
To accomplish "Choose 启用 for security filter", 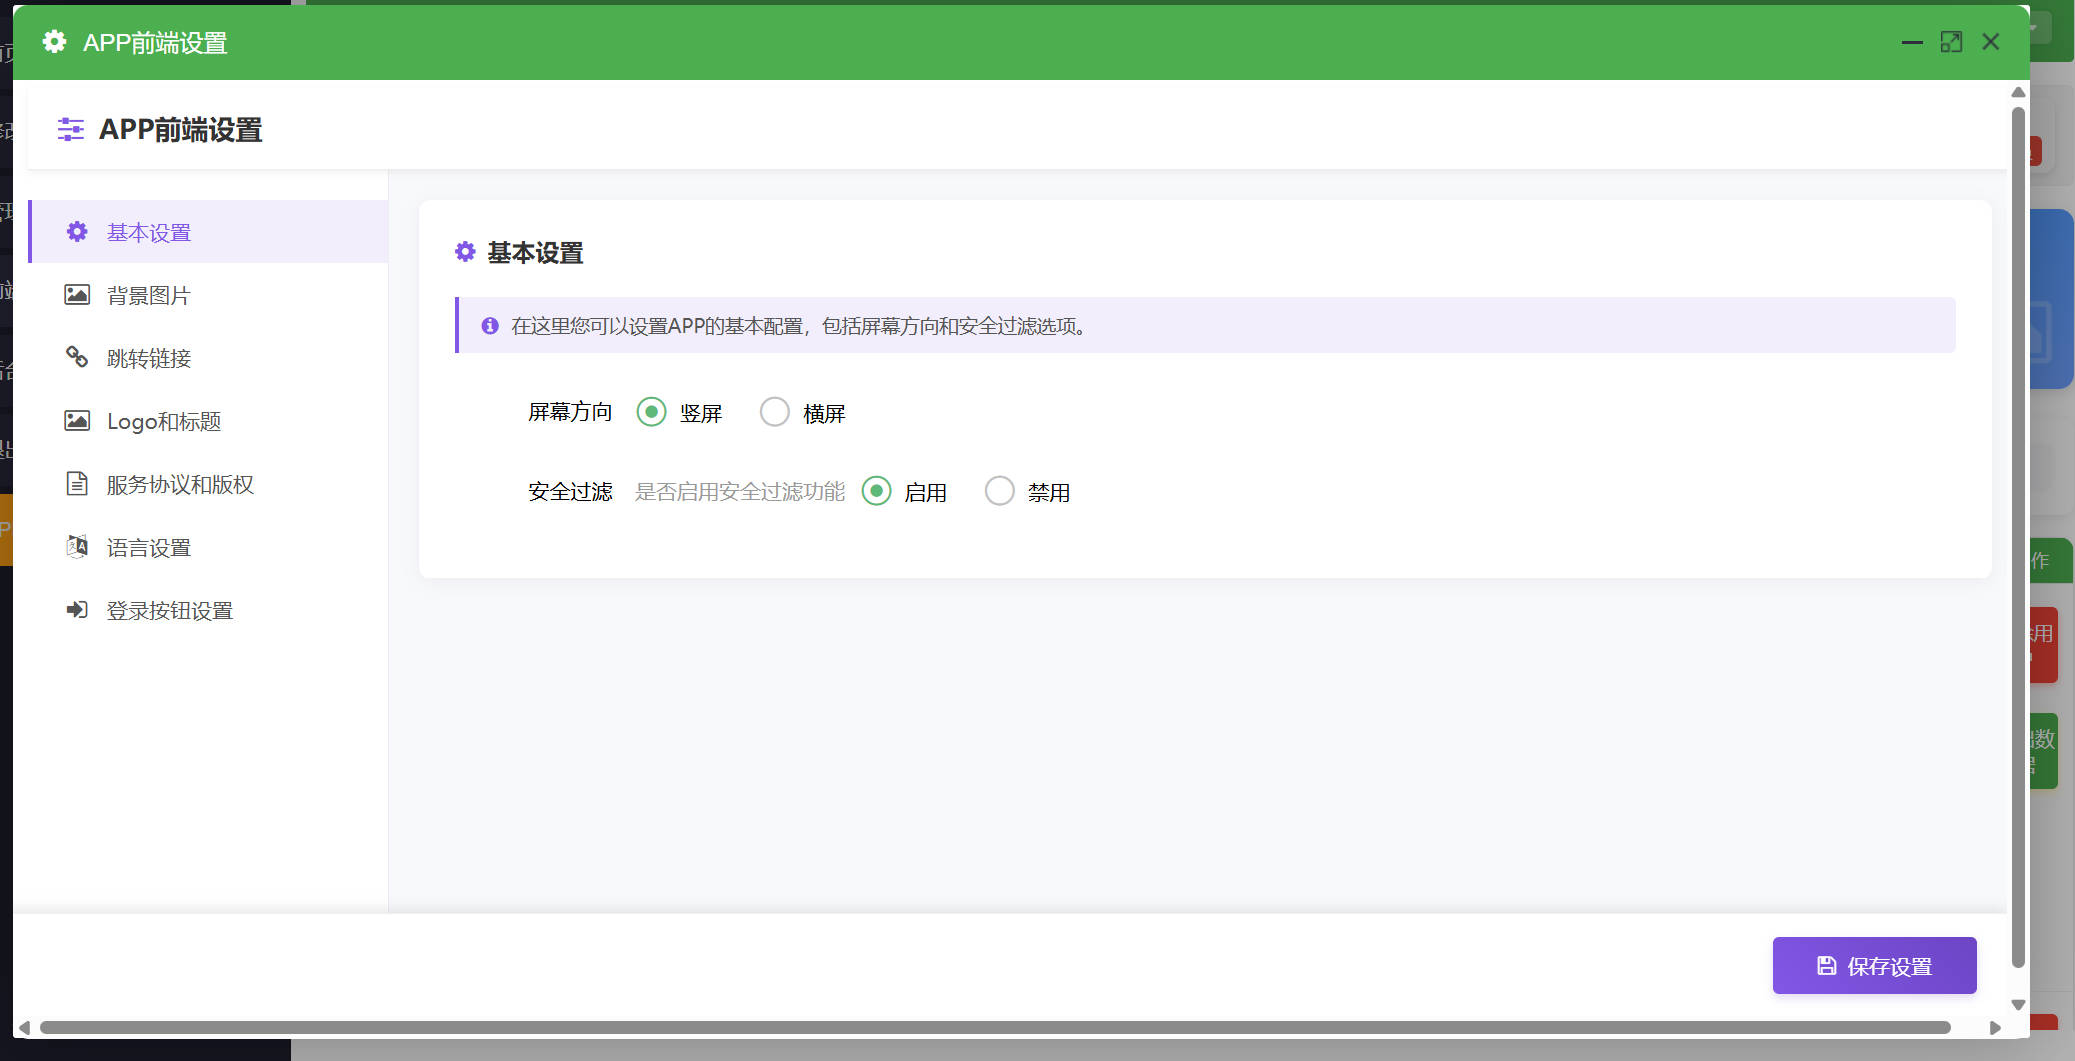I will tap(876, 491).
